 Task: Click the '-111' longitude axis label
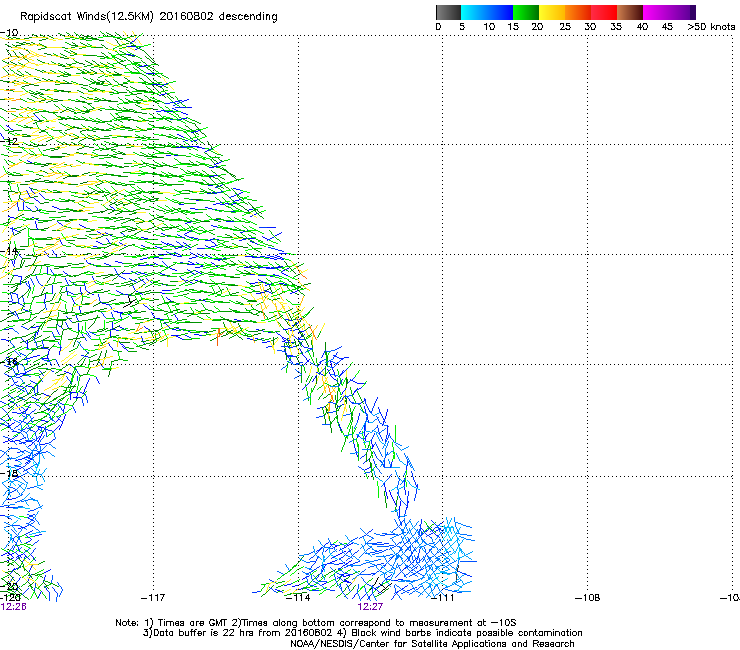pyautogui.click(x=443, y=598)
